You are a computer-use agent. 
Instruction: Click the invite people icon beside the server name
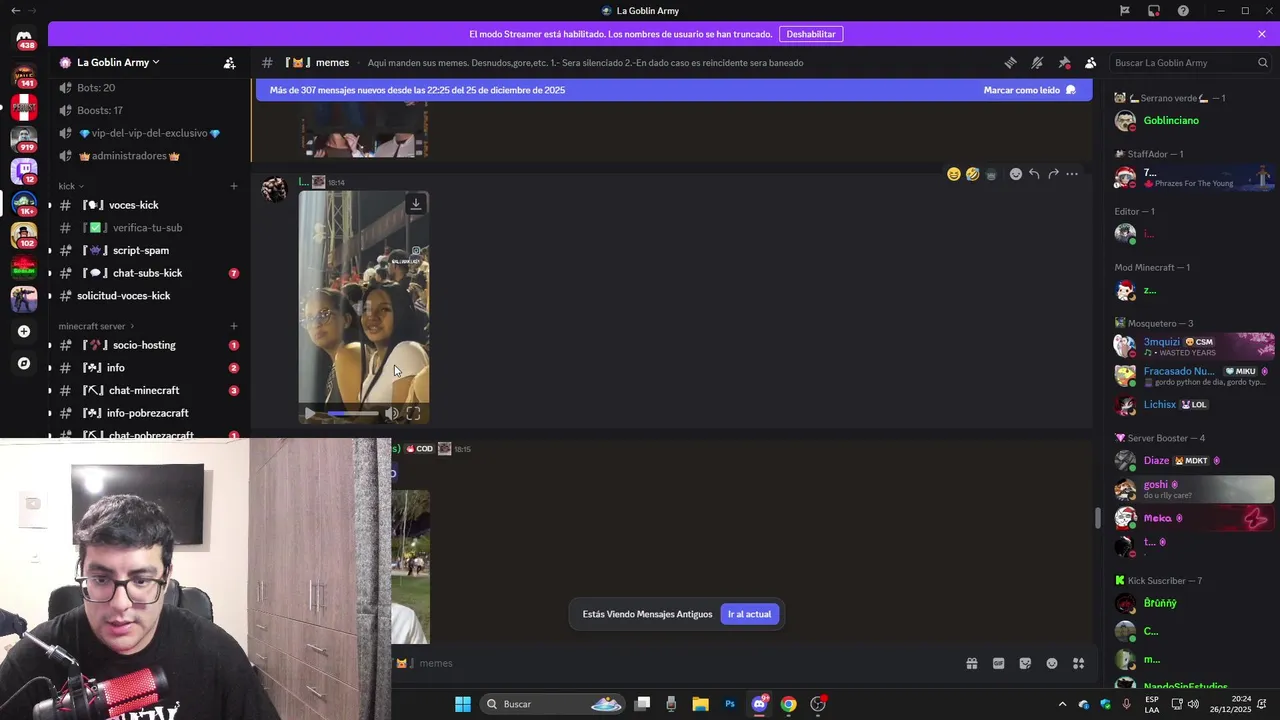[x=229, y=62]
